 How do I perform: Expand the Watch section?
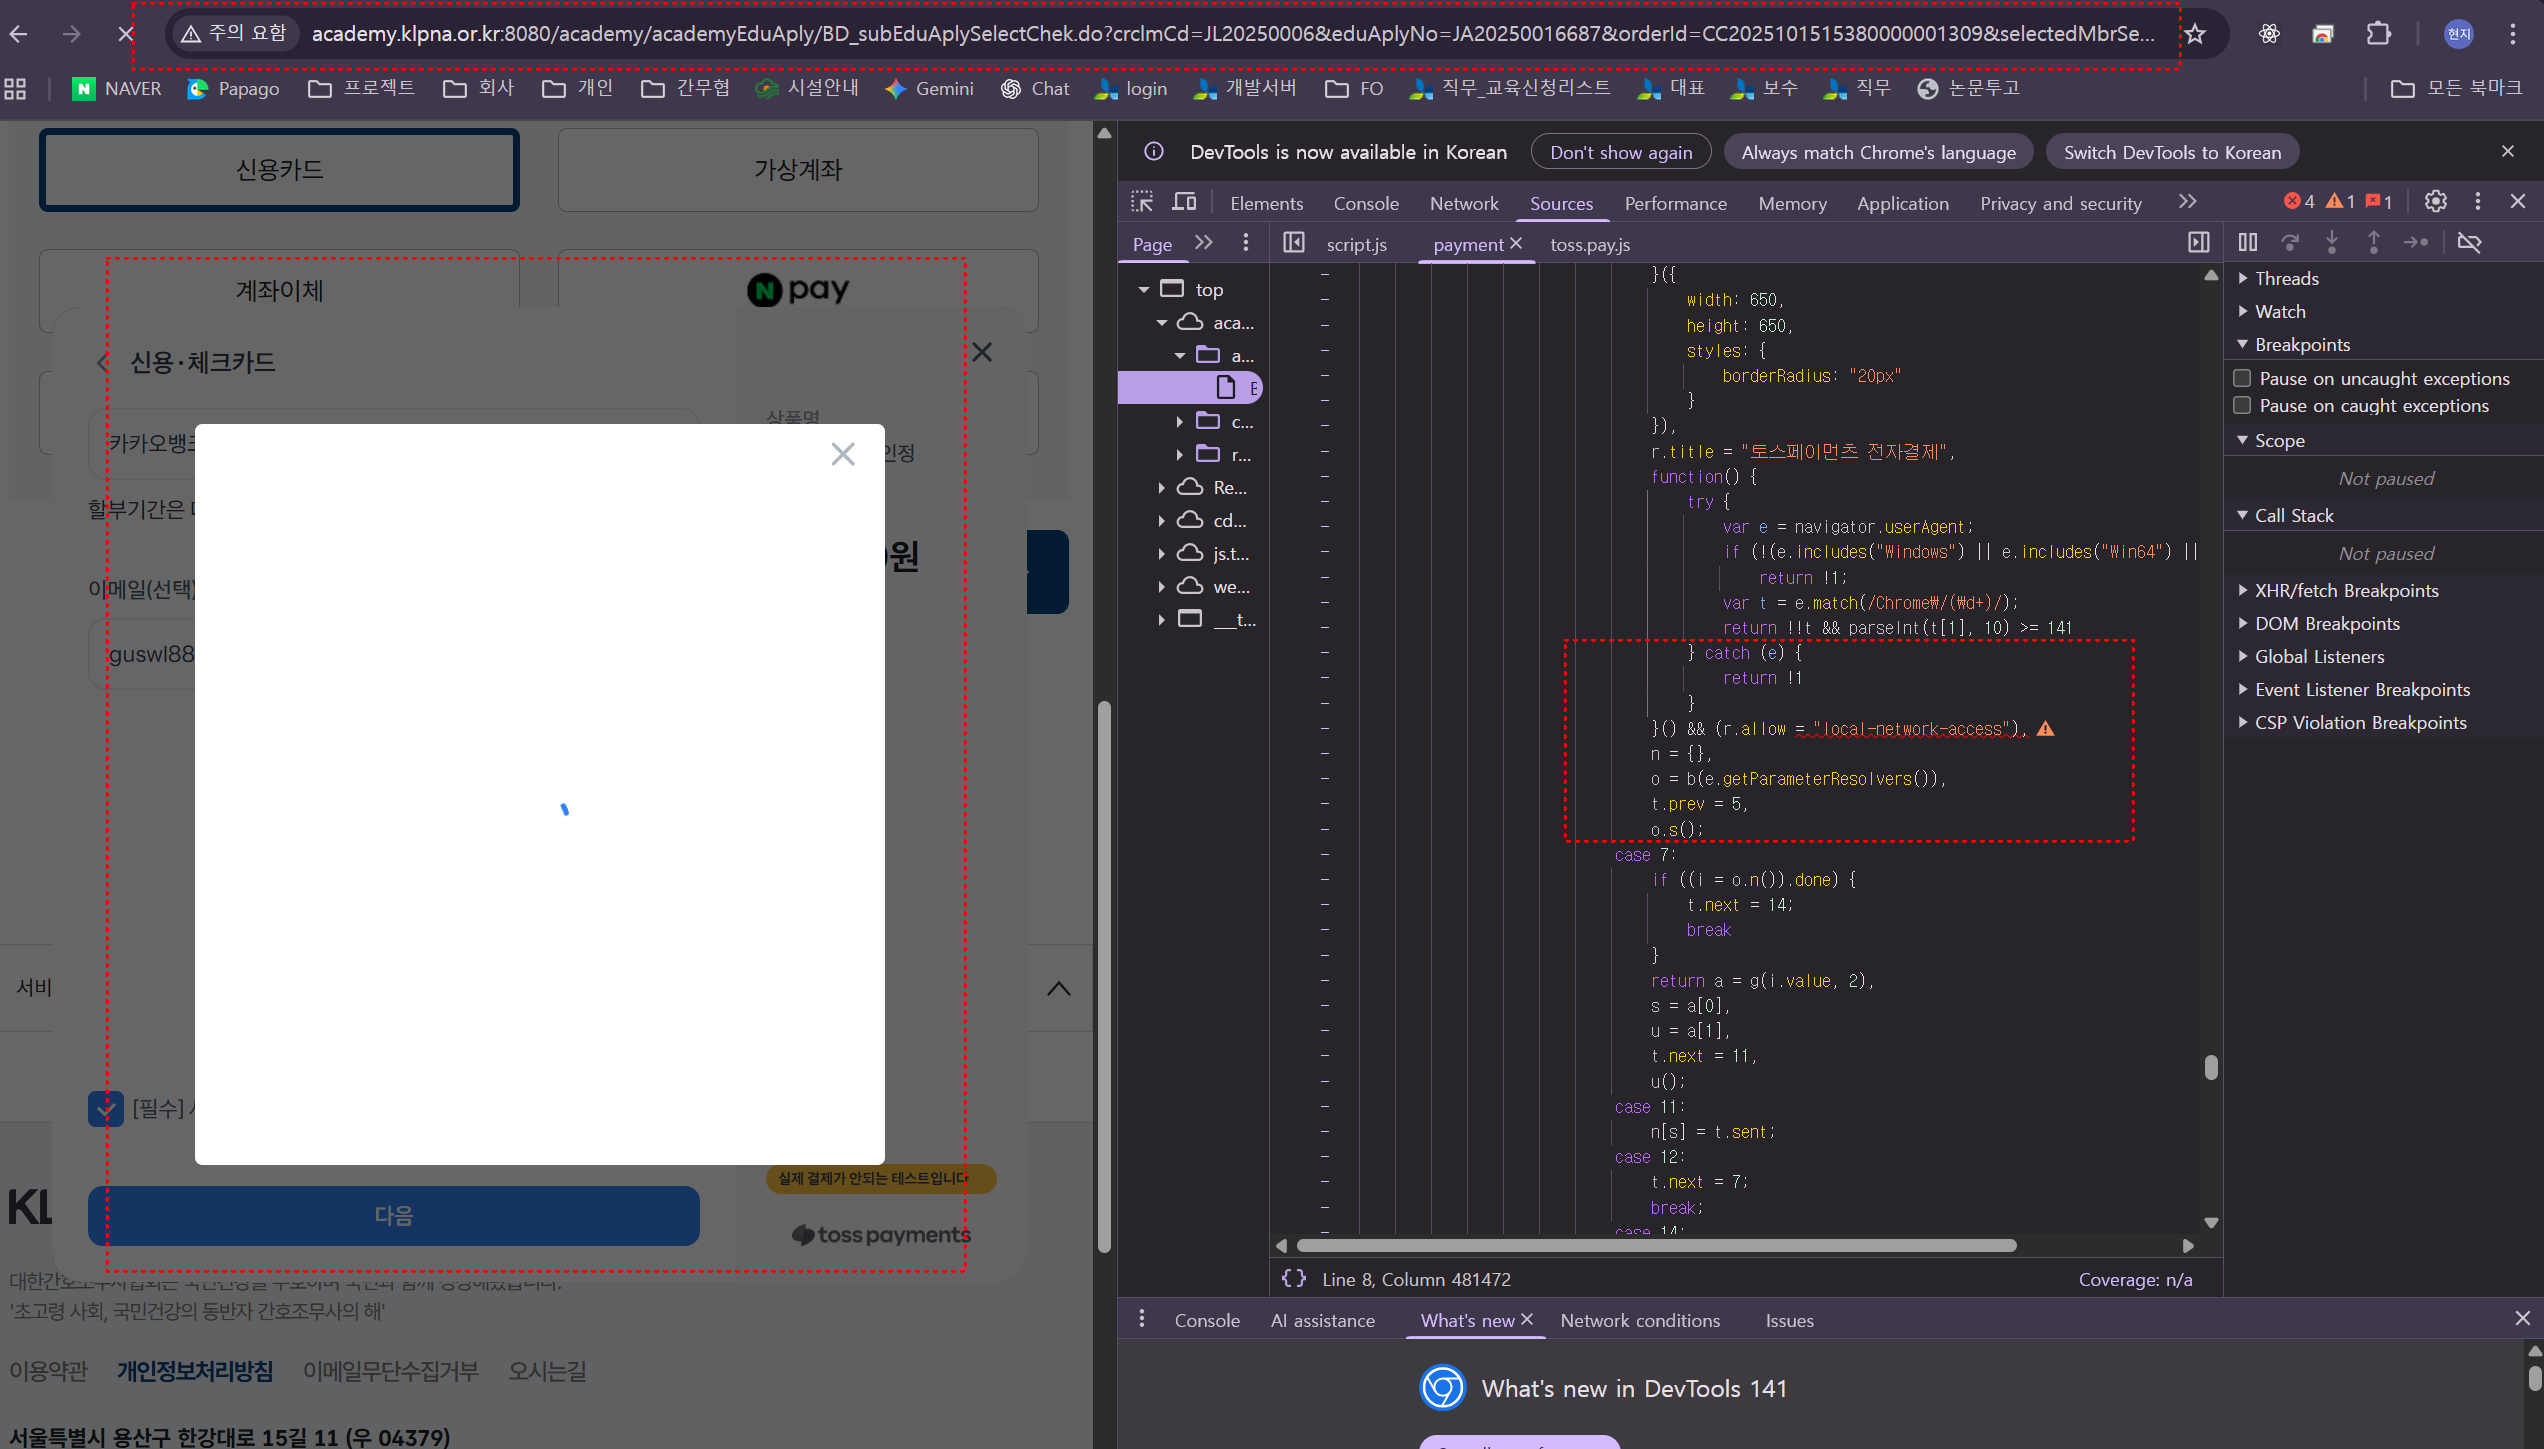(x=2280, y=312)
